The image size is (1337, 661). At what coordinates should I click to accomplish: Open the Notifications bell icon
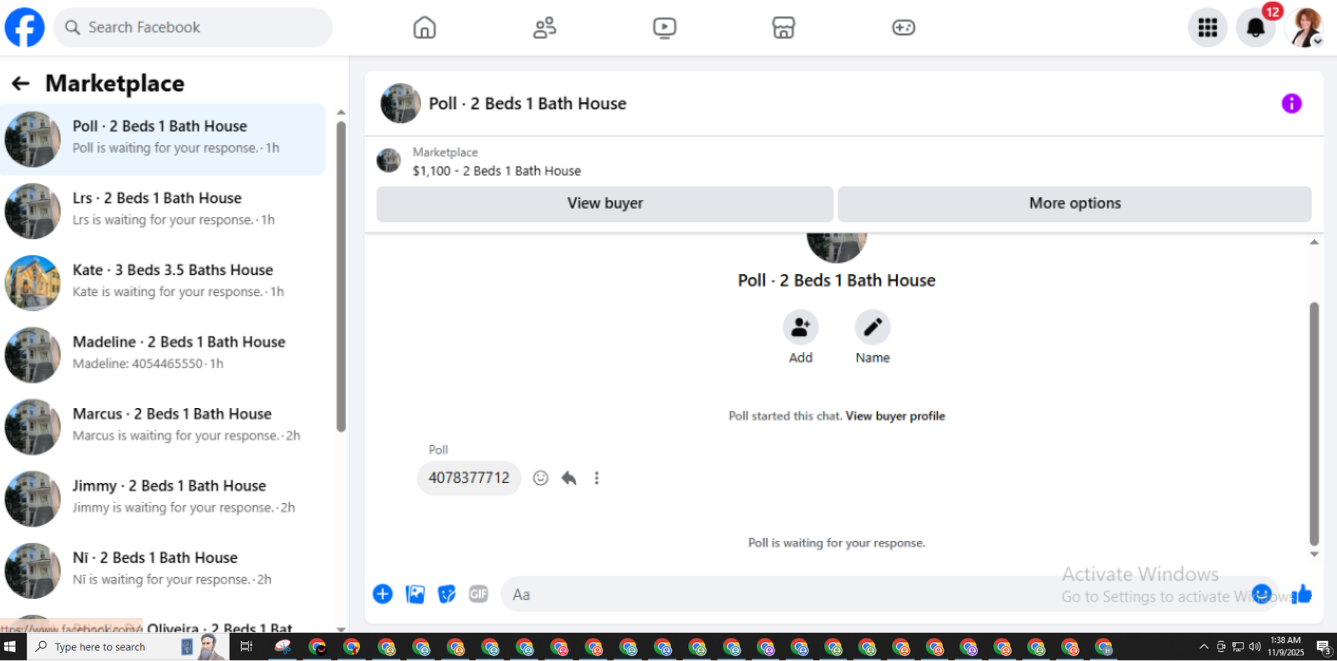click(1256, 28)
